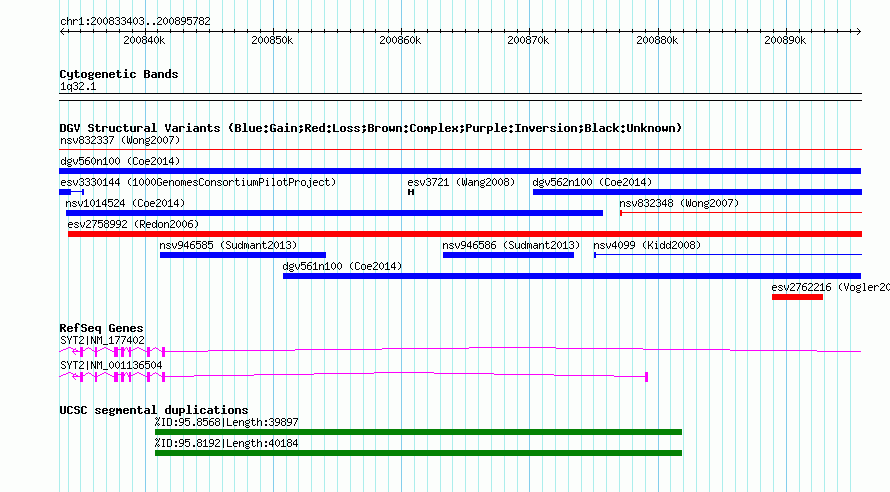Click the thick red esv2758992 loss bar
The width and height of the screenshot is (890, 492).
tap(465, 234)
